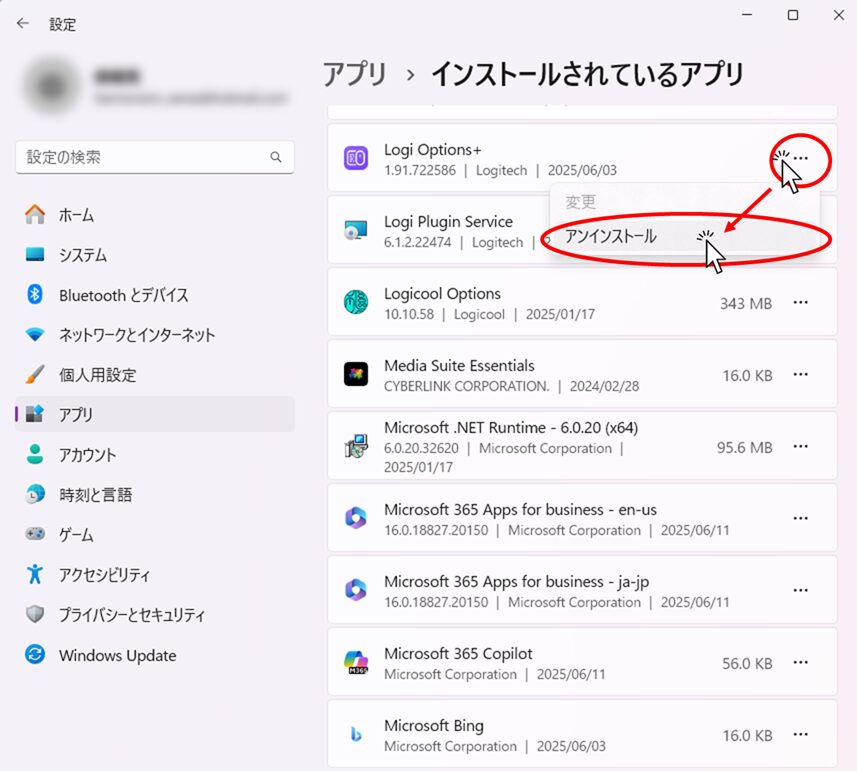Click the Microsoft 365 ja-jp app icon

[356, 590]
